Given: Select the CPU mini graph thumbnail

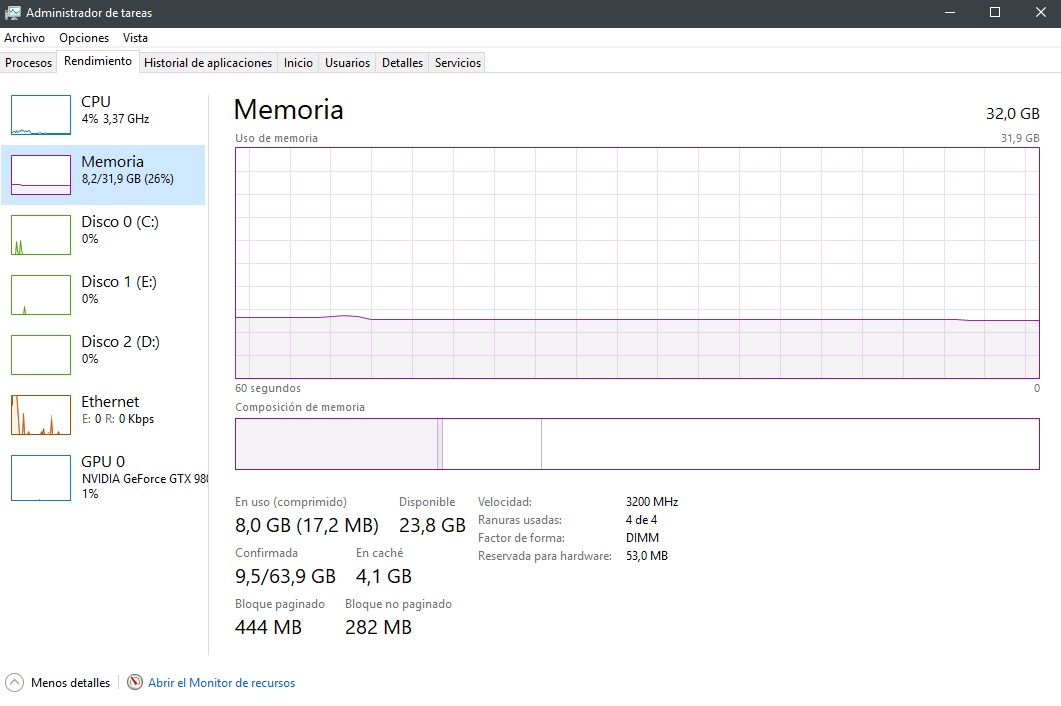Looking at the screenshot, I should click(x=41, y=115).
